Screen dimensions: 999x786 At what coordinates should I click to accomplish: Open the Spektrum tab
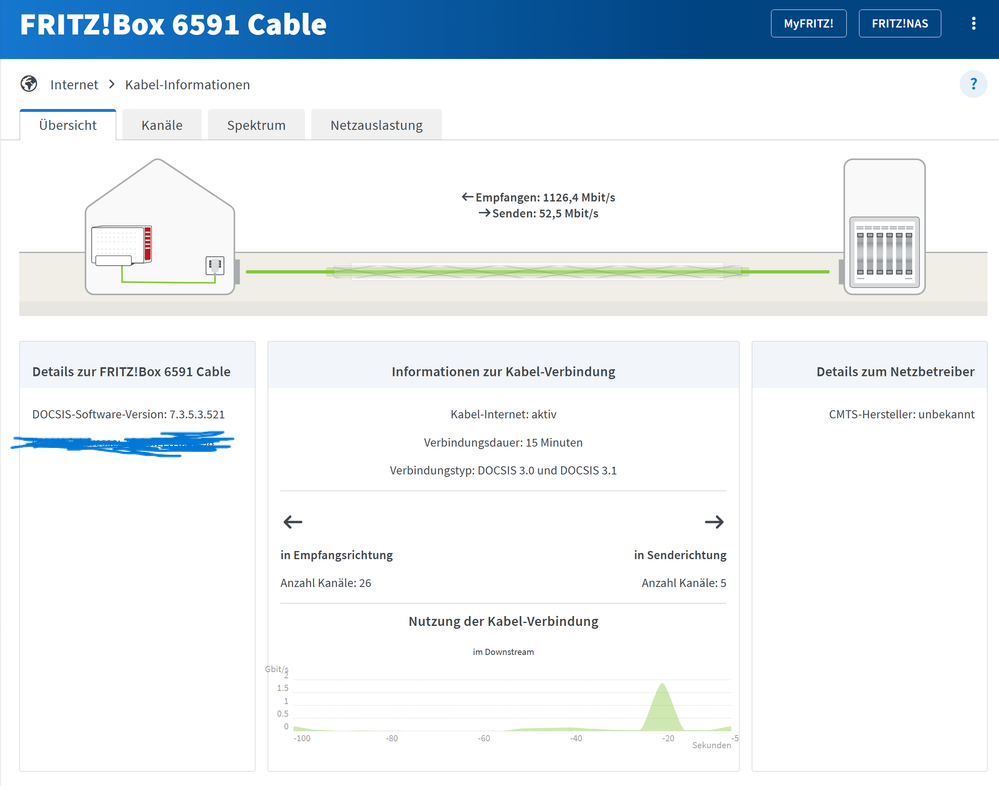tap(256, 125)
